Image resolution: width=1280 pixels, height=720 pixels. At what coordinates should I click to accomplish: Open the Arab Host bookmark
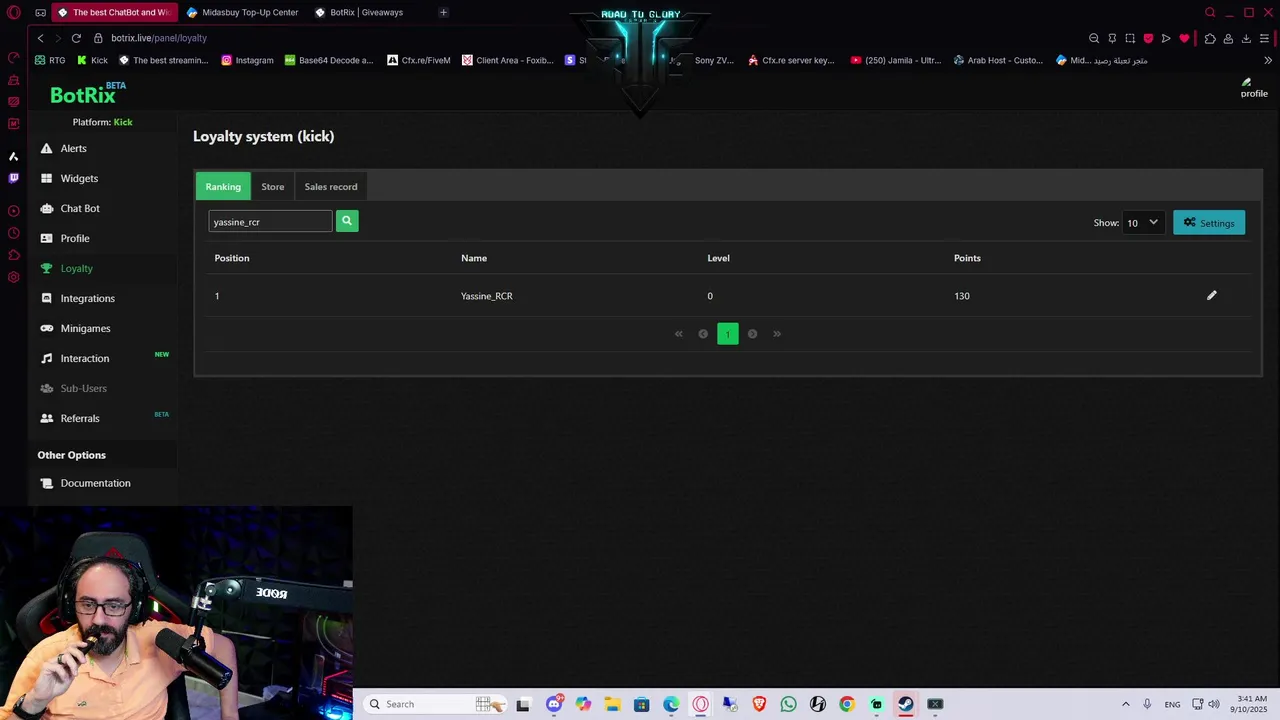(x=998, y=60)
